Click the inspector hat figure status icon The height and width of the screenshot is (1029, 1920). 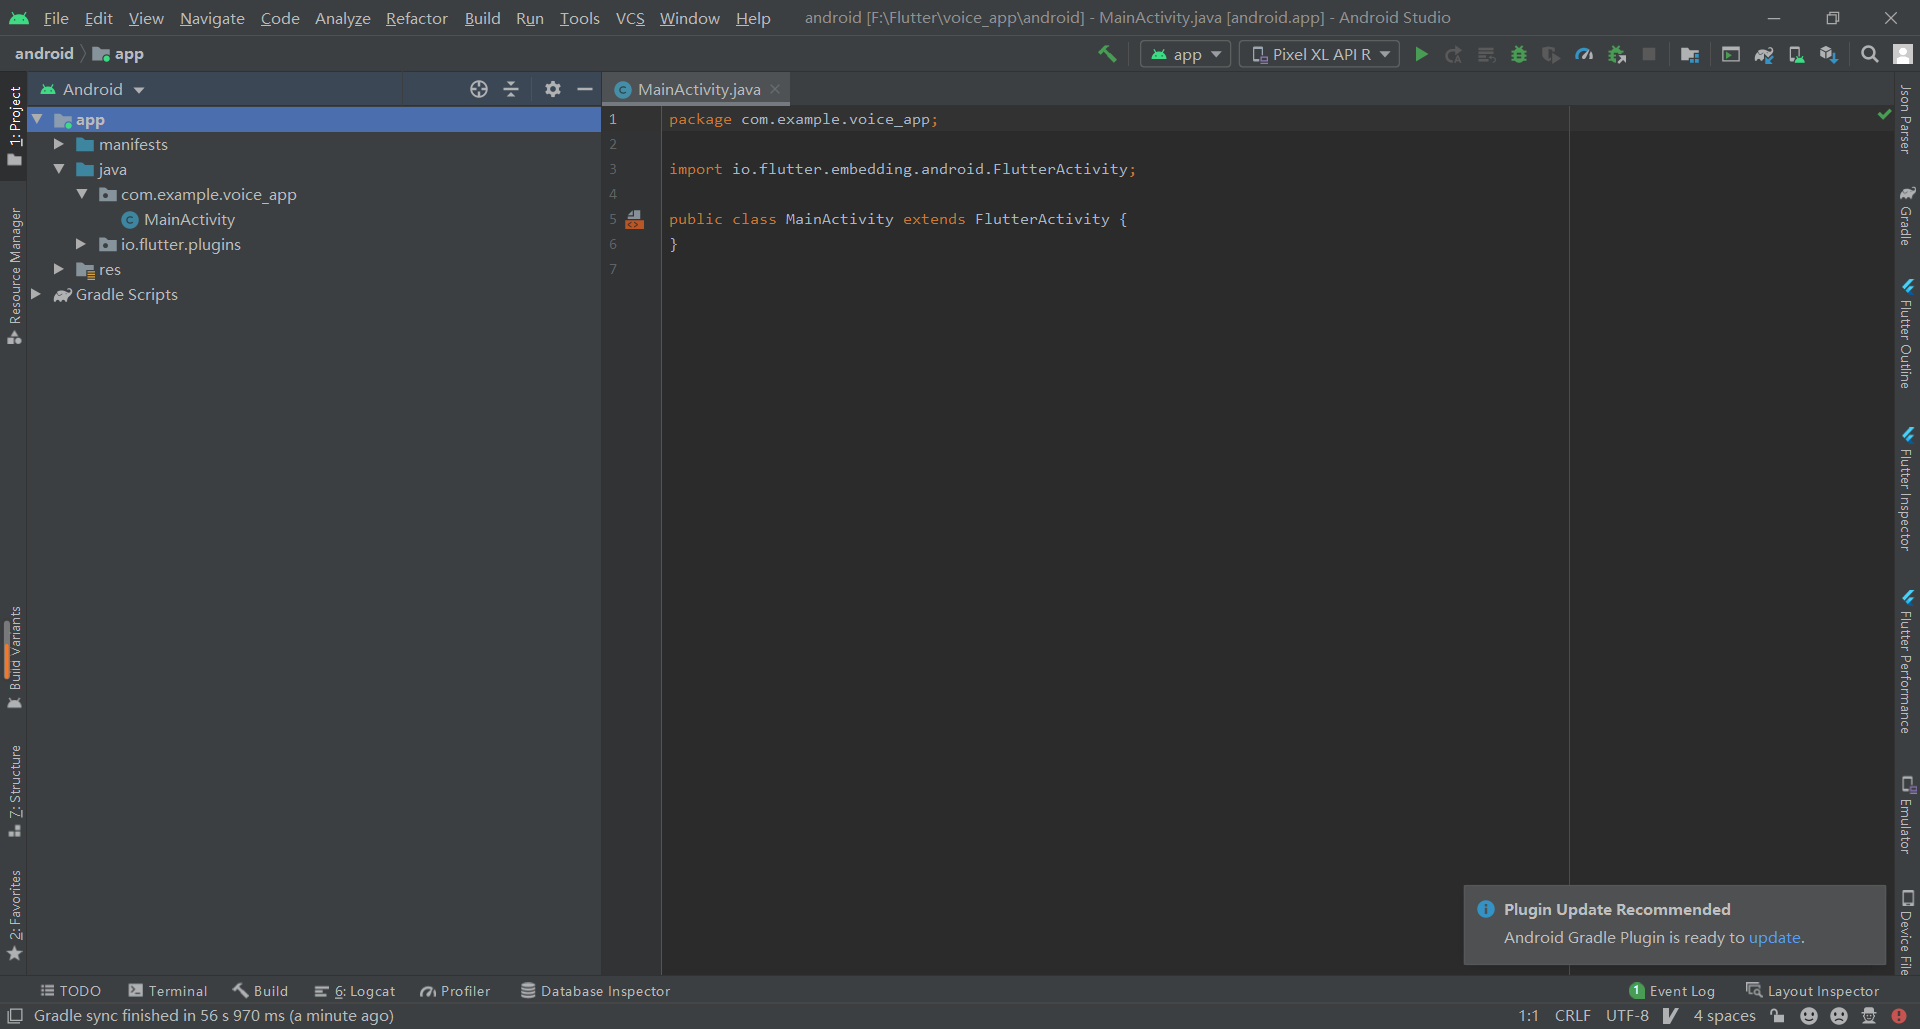1869,1016
